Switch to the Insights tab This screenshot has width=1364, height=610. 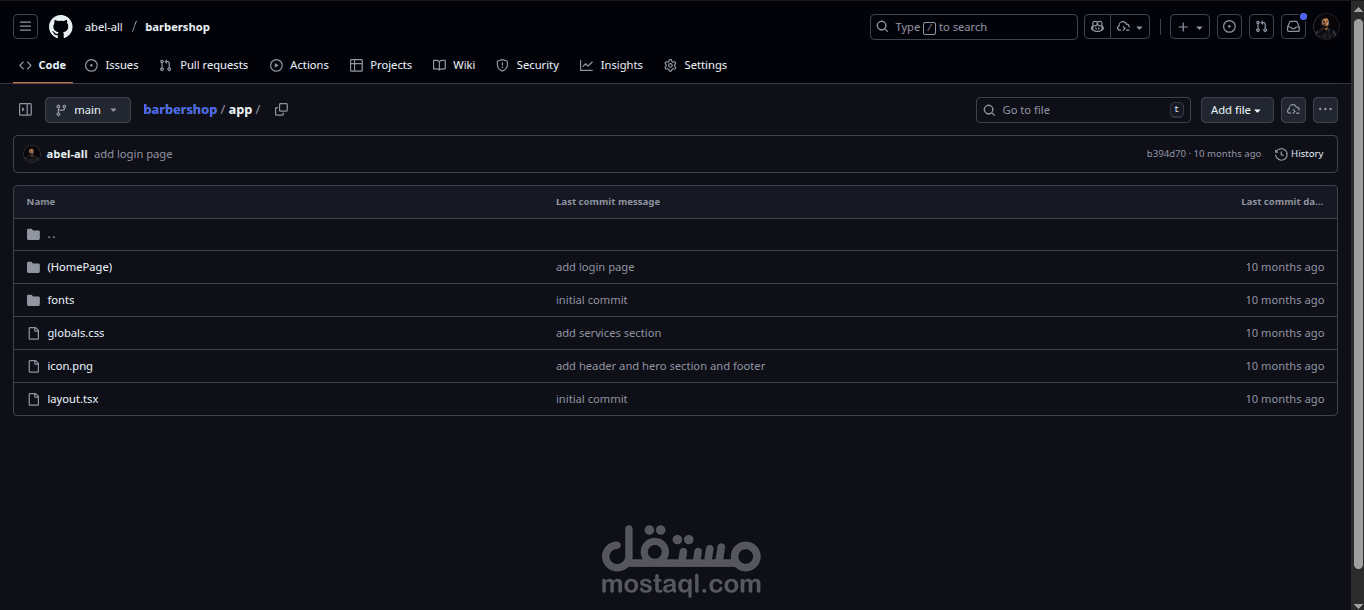[x=611, y=65]
